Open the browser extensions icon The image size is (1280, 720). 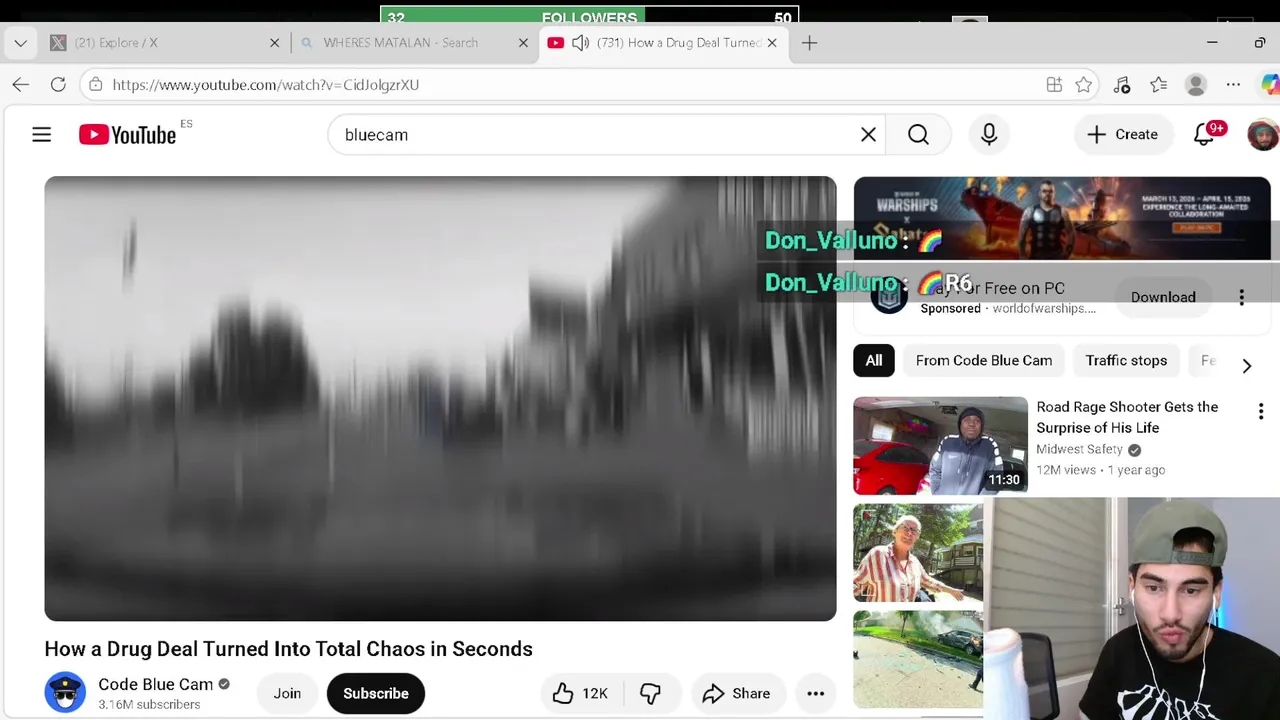1122,85
